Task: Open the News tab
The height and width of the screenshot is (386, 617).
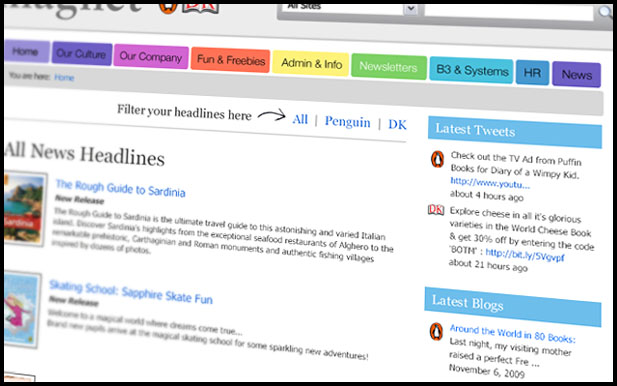Action: coord(576,74)
